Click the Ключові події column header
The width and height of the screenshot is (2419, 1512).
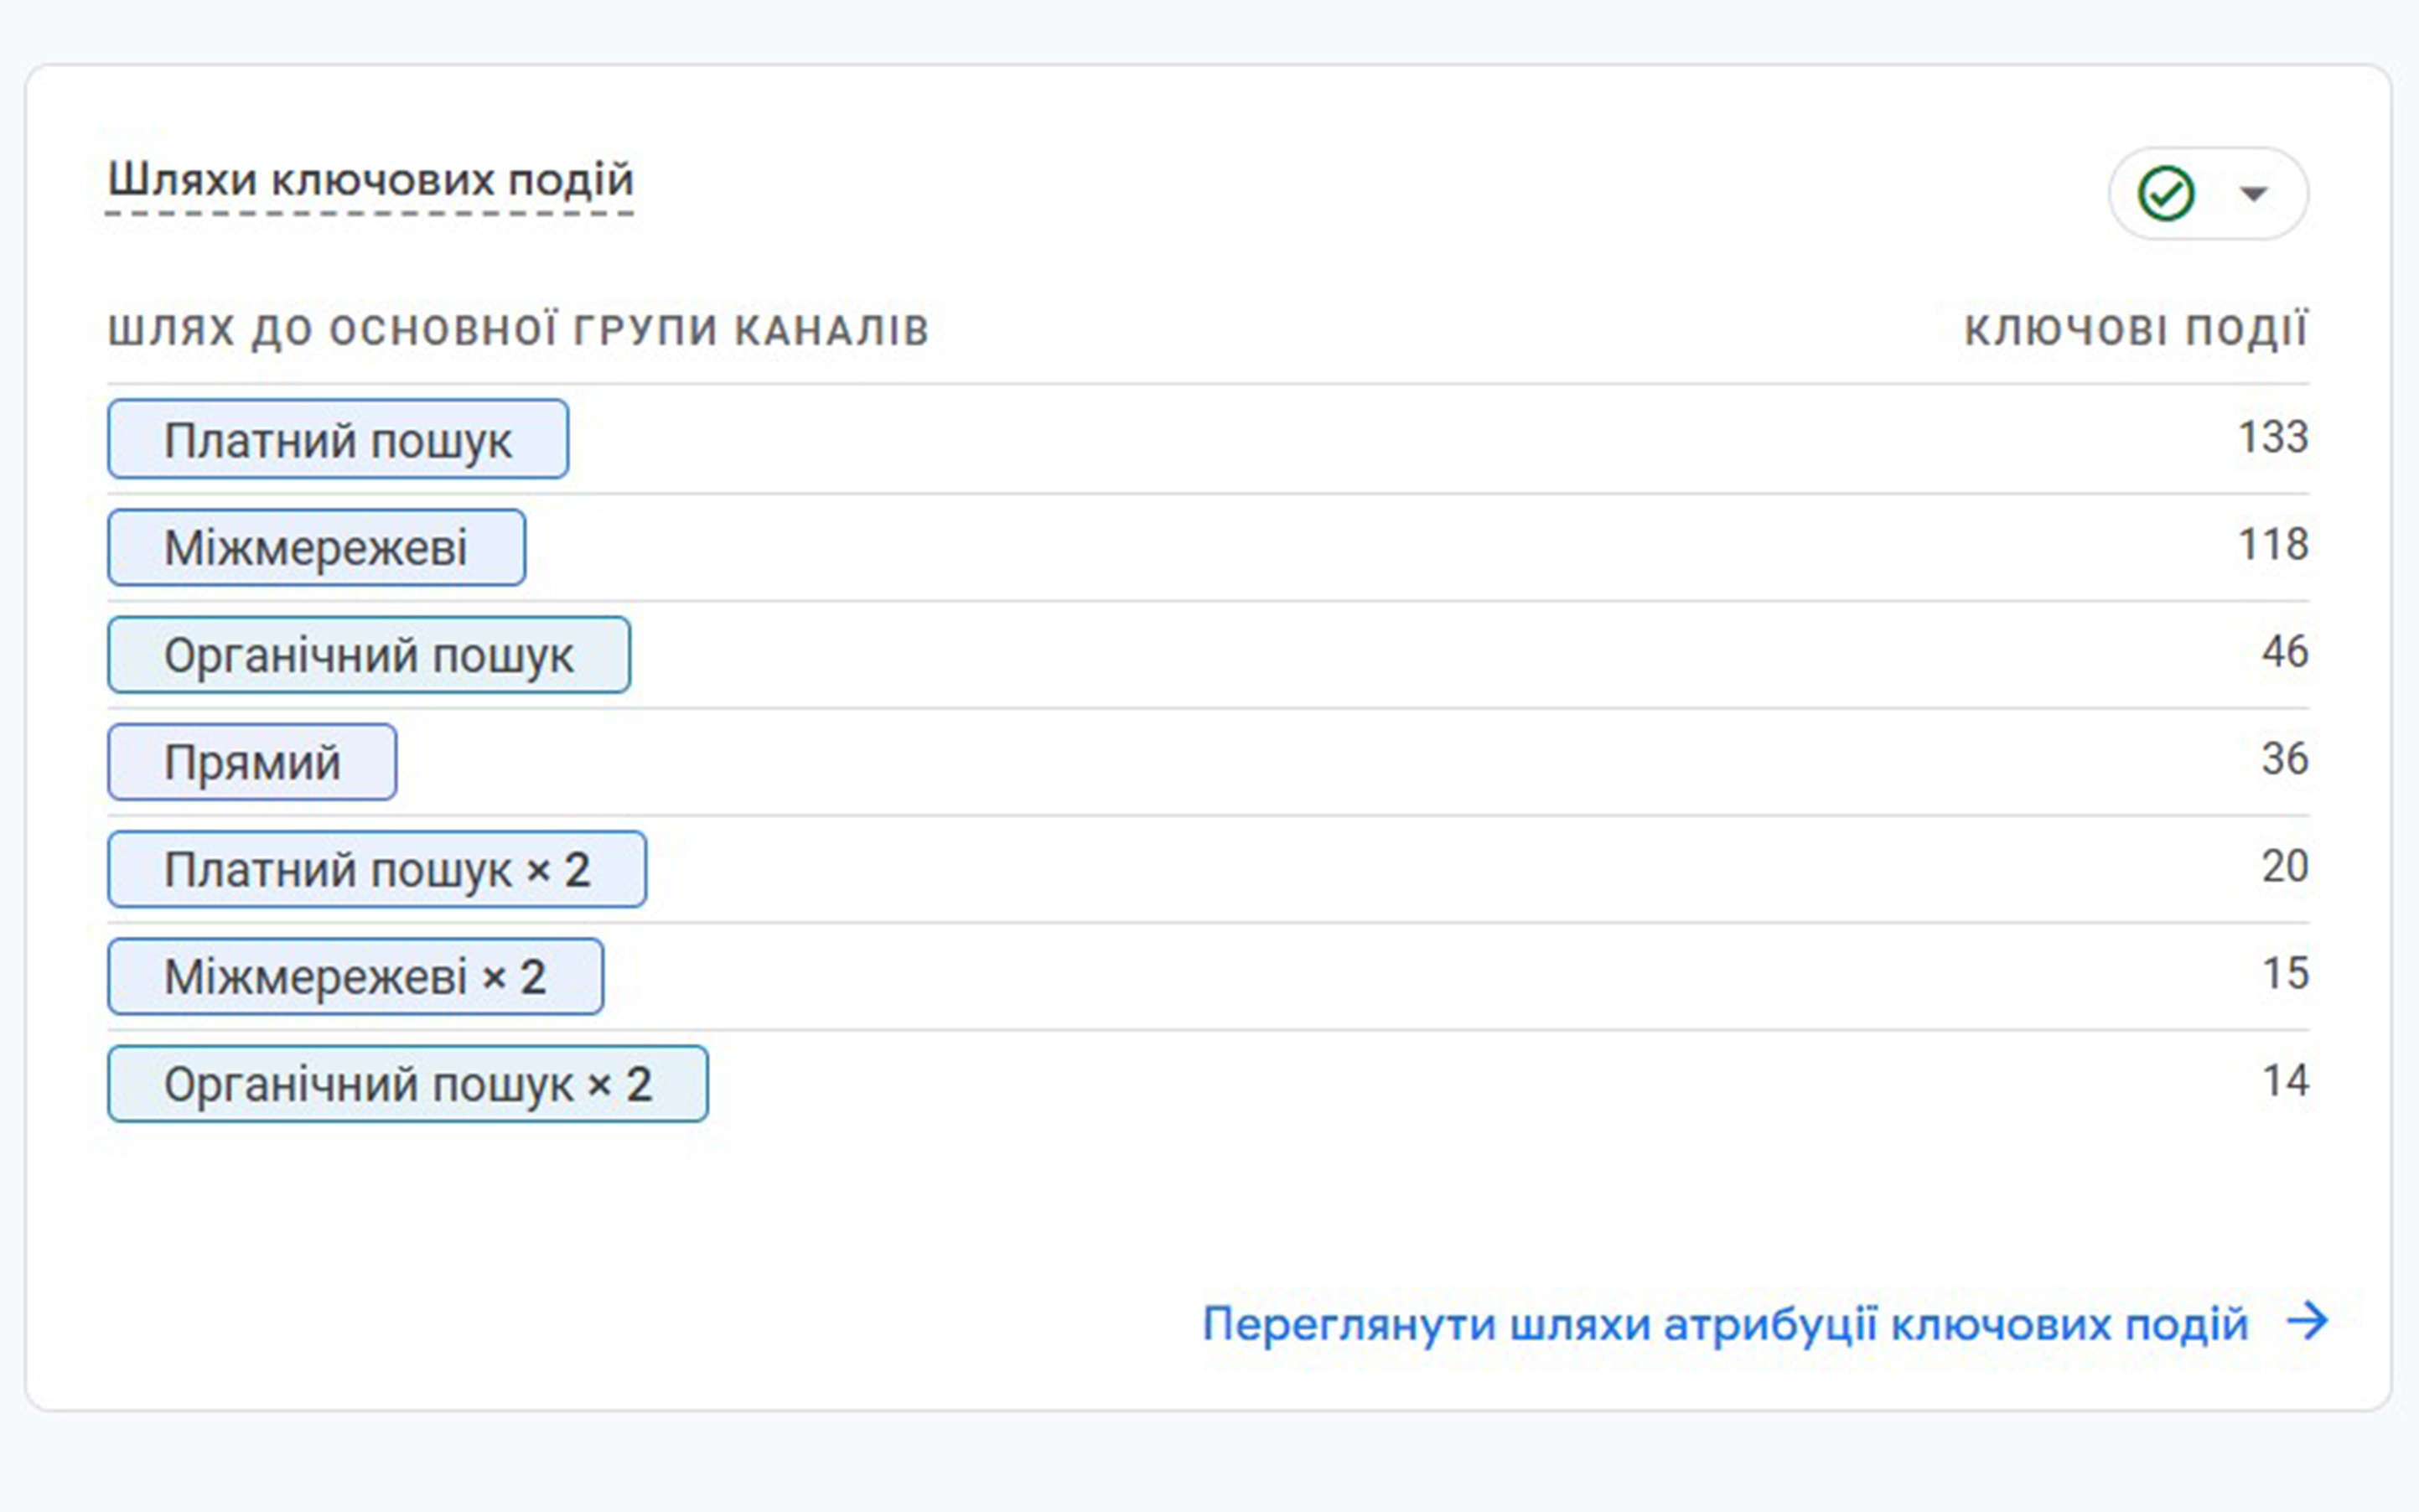[2136, 330]
